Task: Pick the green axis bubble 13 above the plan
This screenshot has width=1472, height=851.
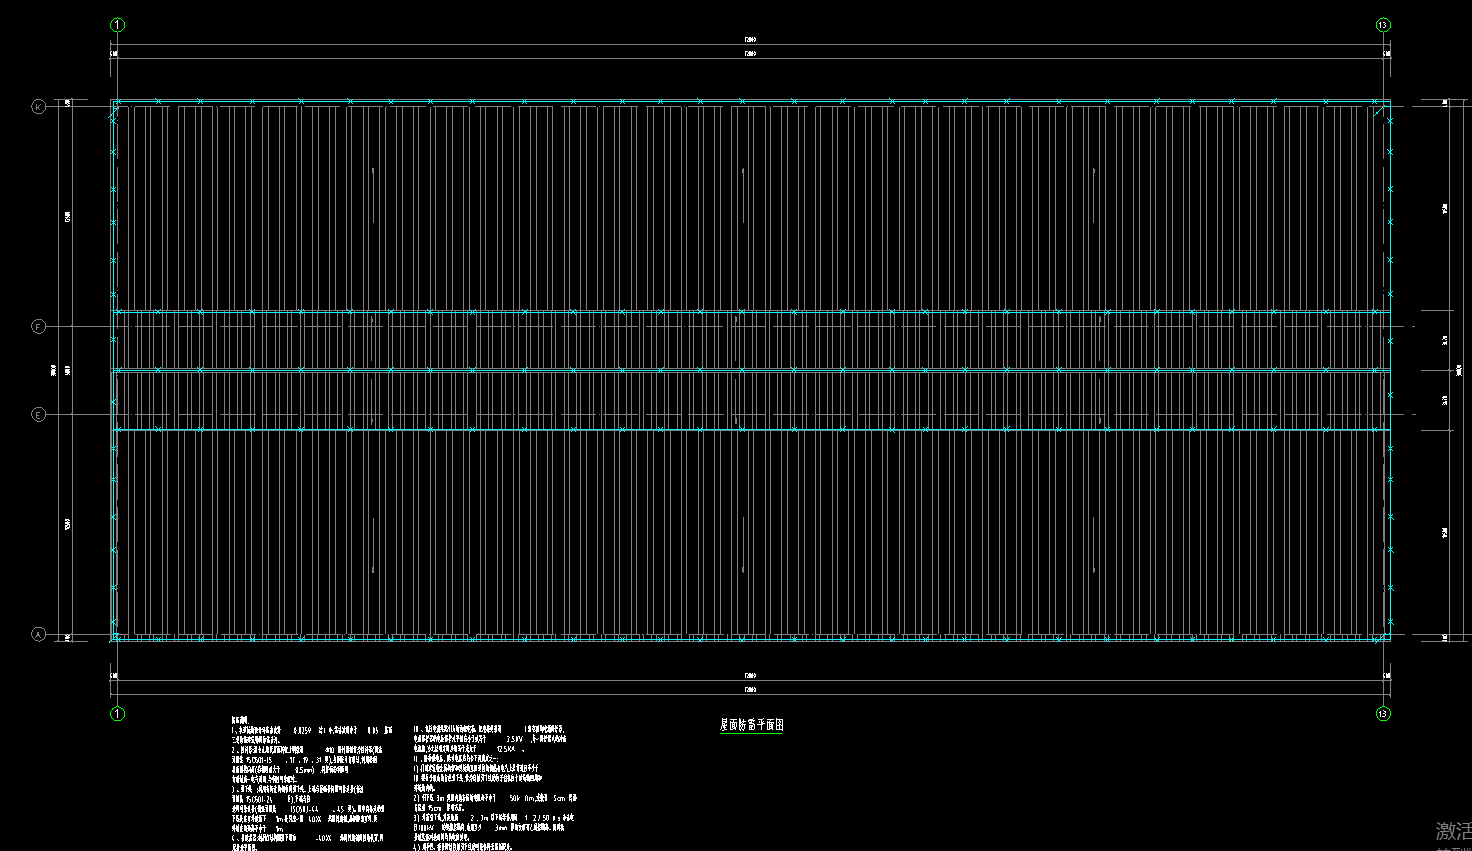Action: point(1383,25)
